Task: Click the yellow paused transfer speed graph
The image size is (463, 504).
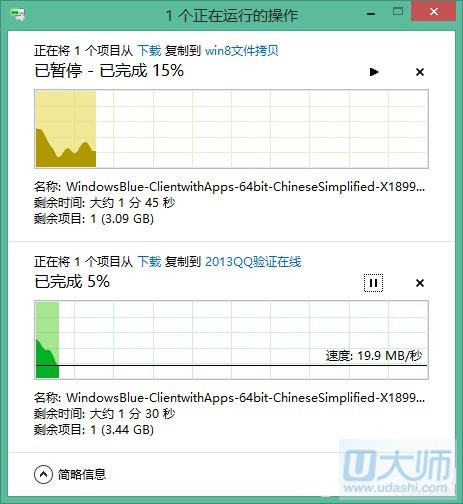Action: (x=231, y=129)
